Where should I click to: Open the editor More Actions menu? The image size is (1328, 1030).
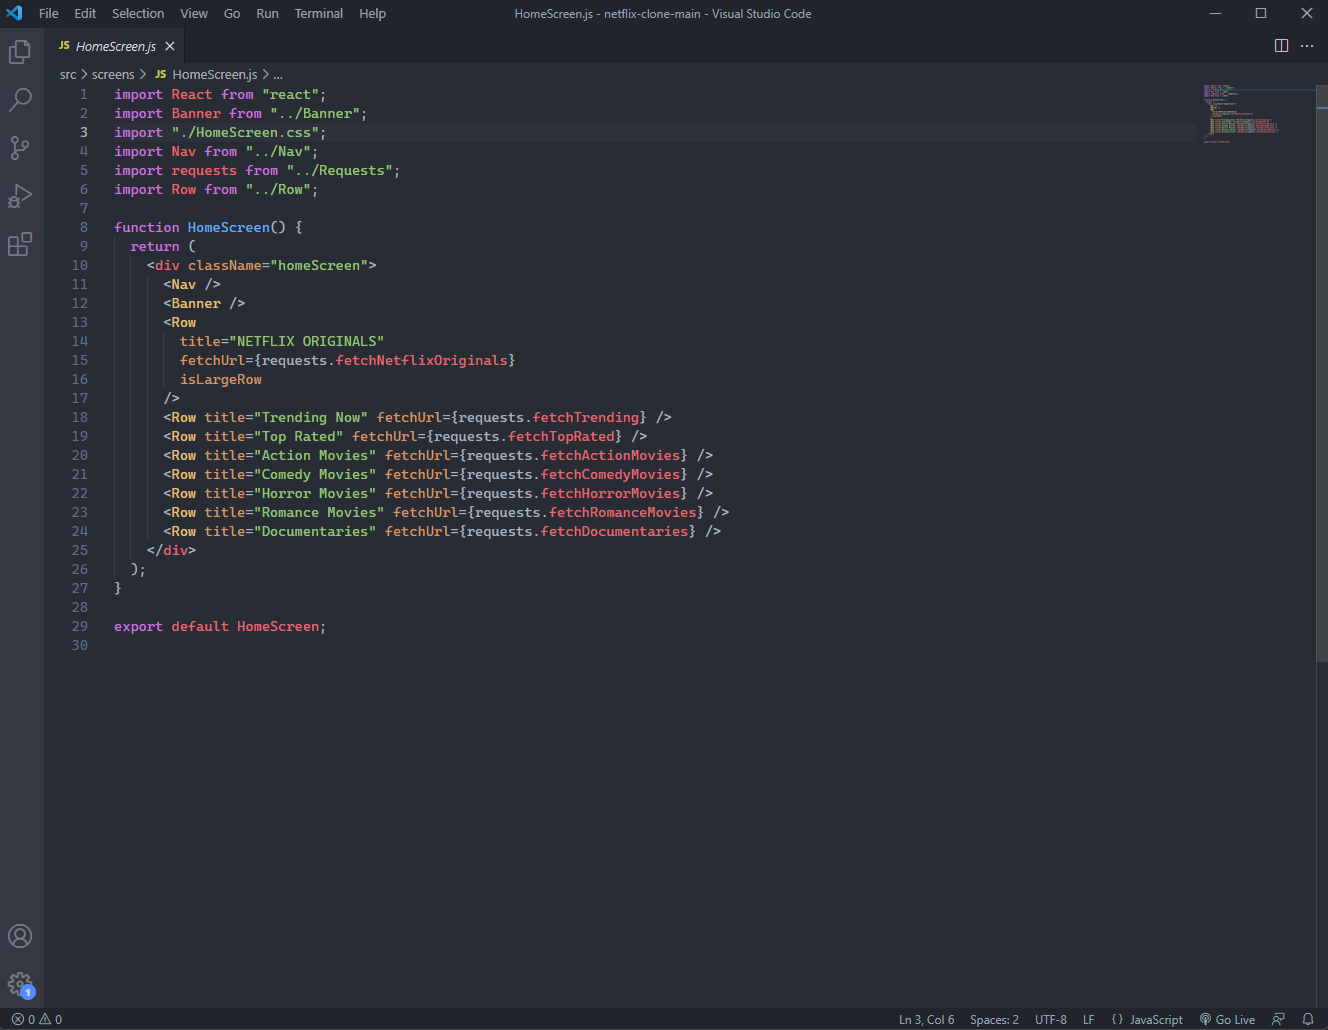pyautogui.click(x=1307, y=46)
